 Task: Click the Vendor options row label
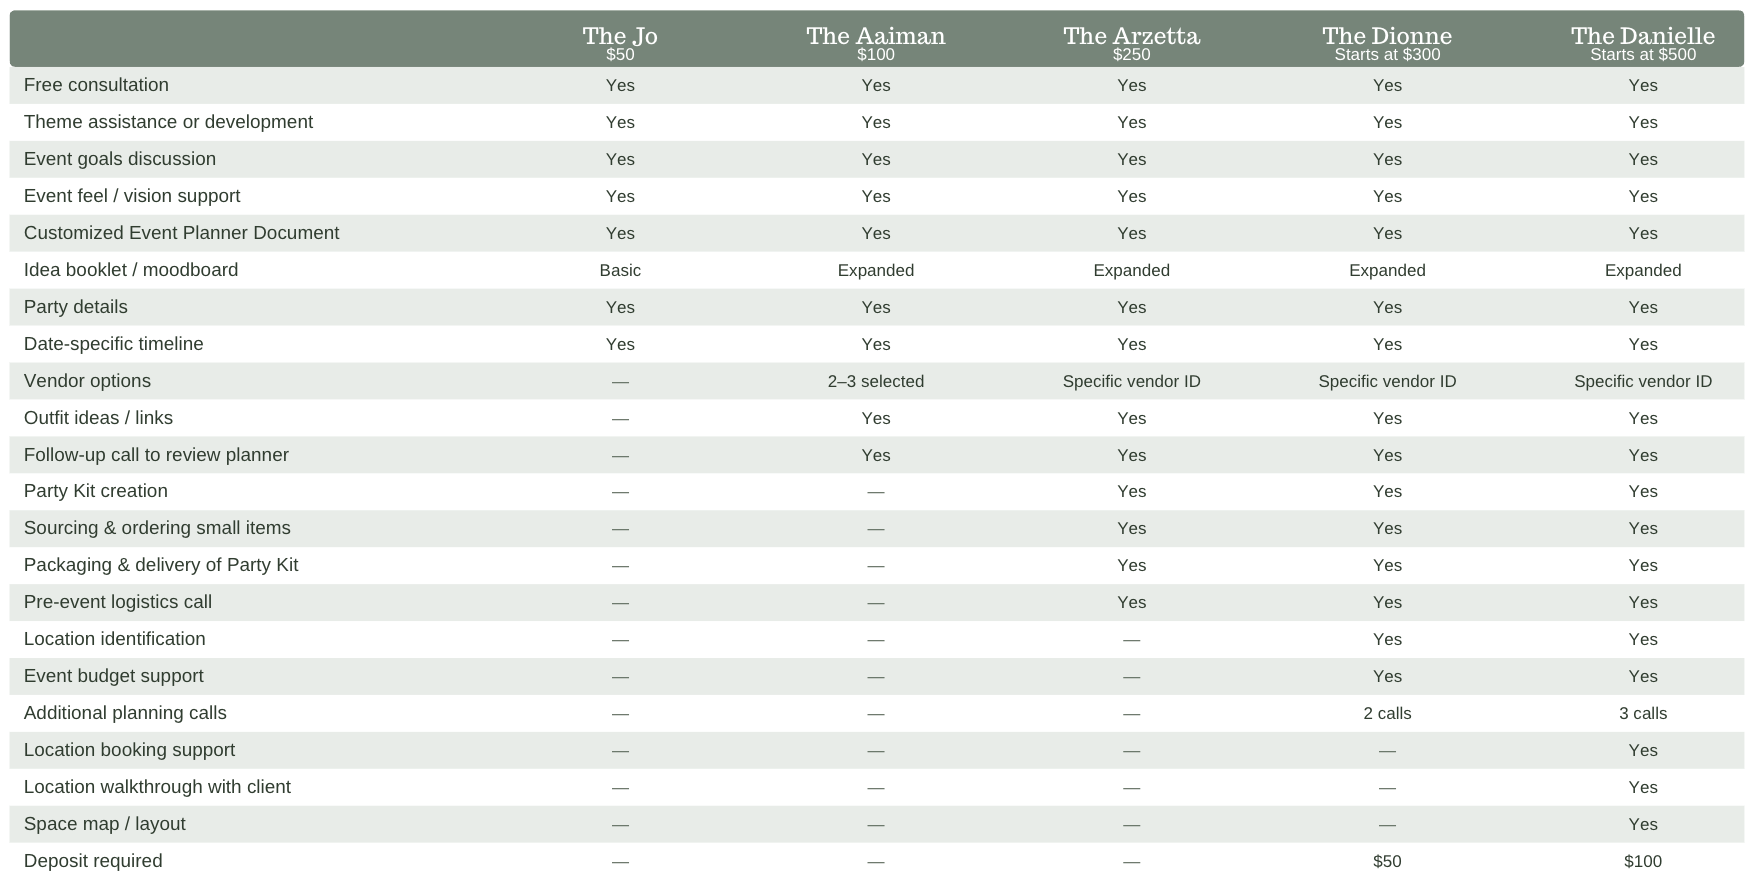click(x=87, y=381)
